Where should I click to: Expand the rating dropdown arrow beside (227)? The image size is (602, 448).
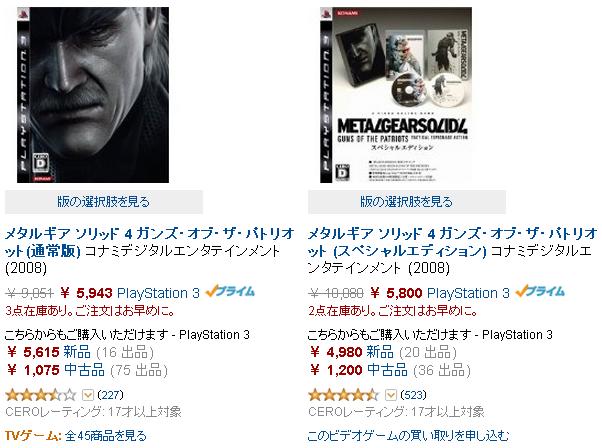click(88, 395)
